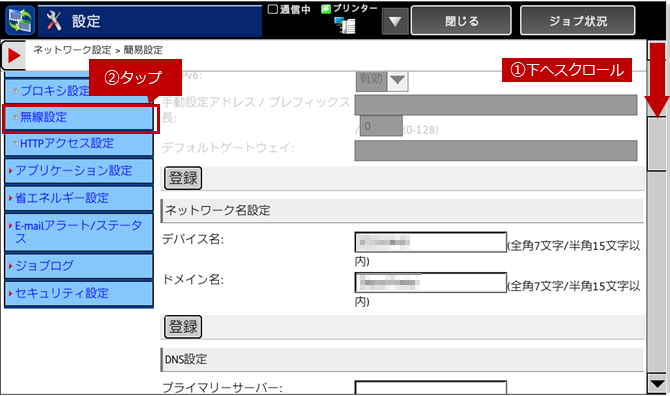
Task: Click the ネットワーク設定 breadcrumb text
Action: (72, 50)
